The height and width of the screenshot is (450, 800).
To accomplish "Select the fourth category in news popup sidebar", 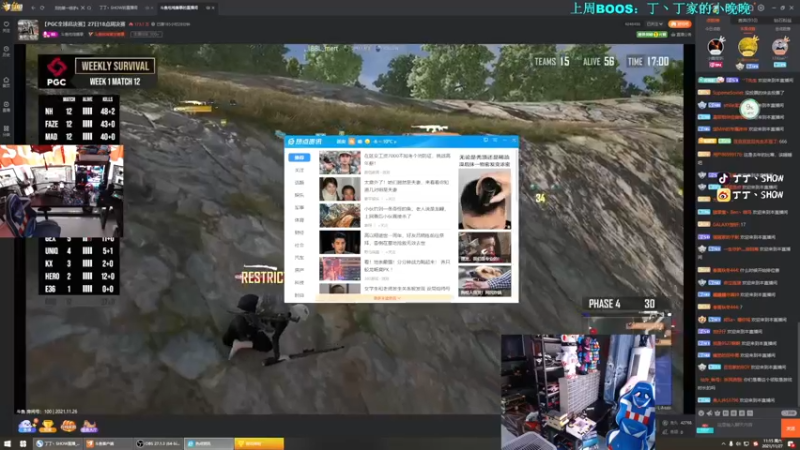I will 299,195.
